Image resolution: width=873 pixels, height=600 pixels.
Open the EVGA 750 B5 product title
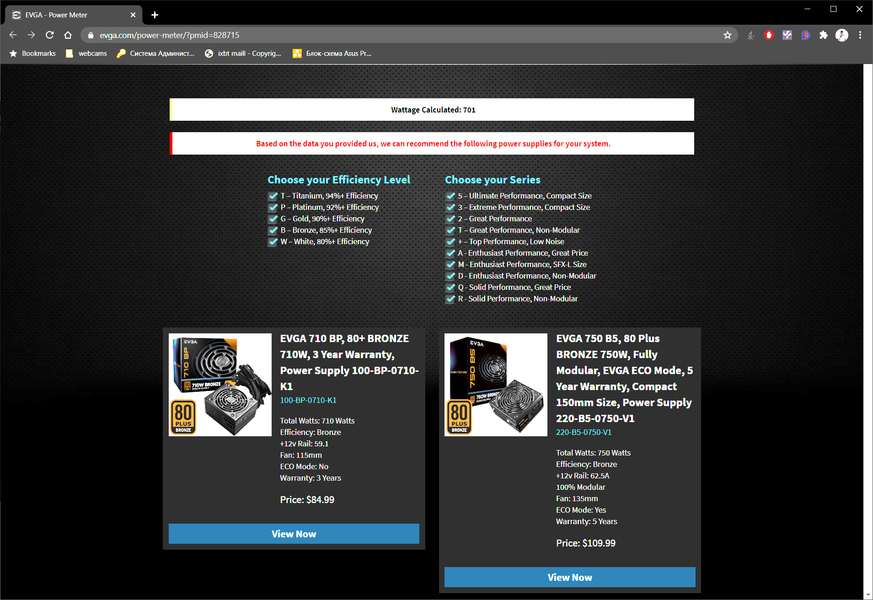click(x=624, y=378)
